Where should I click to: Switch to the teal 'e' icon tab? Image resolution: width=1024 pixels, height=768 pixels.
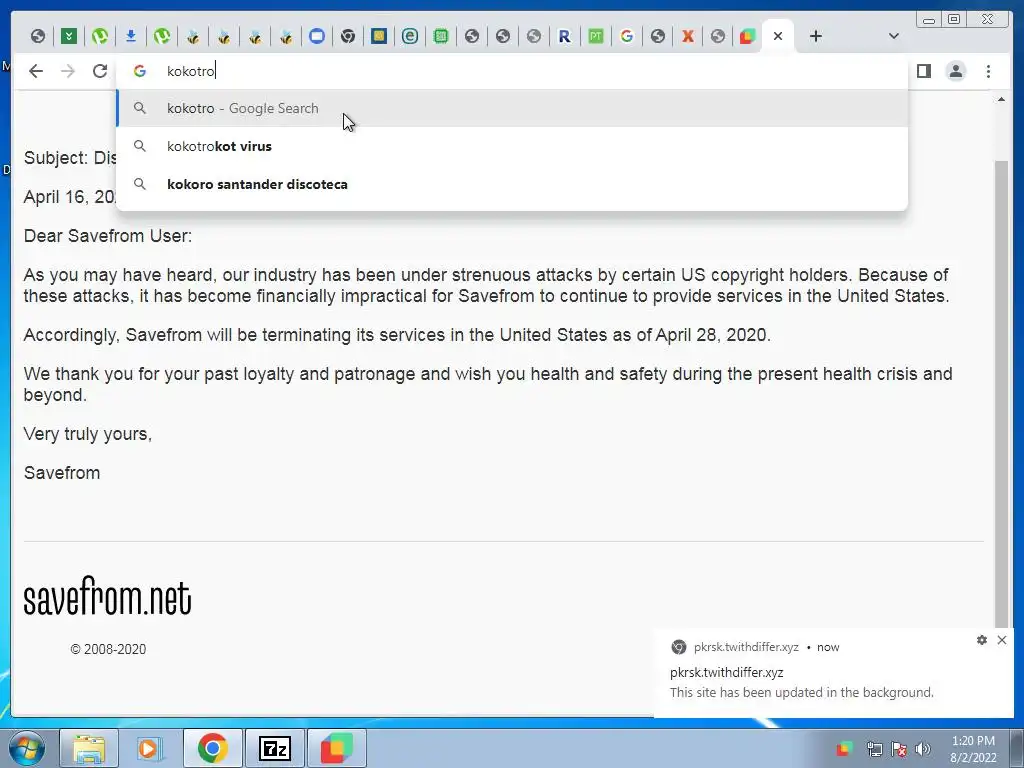point(409,36)
